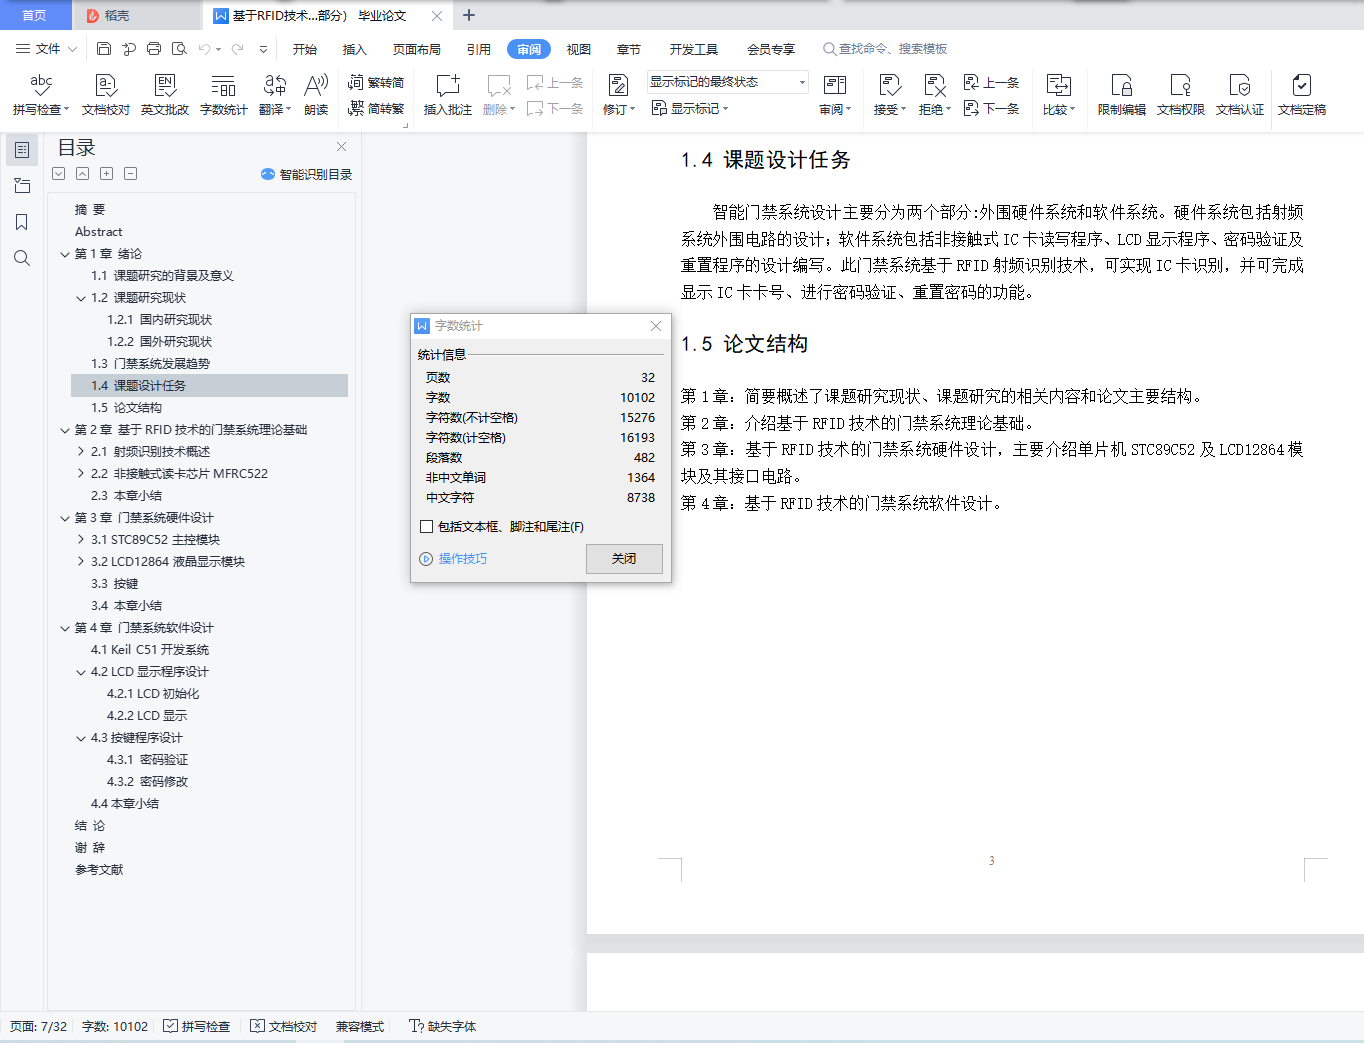Switch to the 页面布局 ribbon tab
The height and width of the screenshot is (1043, 1364).
pyautogui.click(x=417, y=49)
